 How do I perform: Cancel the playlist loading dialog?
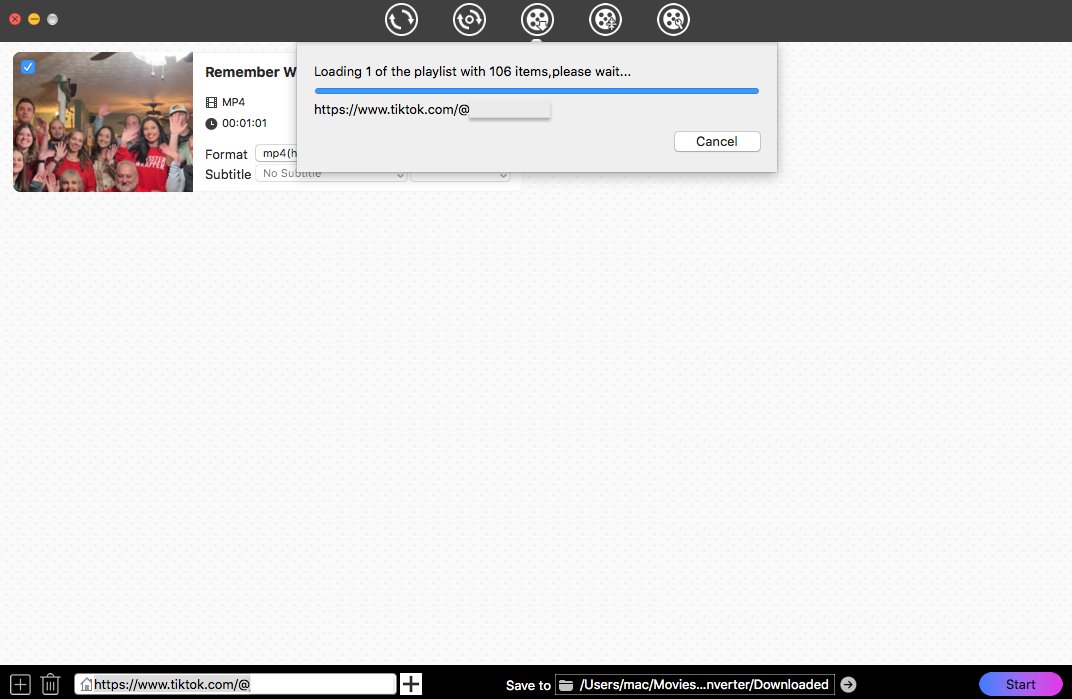[717, 142]
